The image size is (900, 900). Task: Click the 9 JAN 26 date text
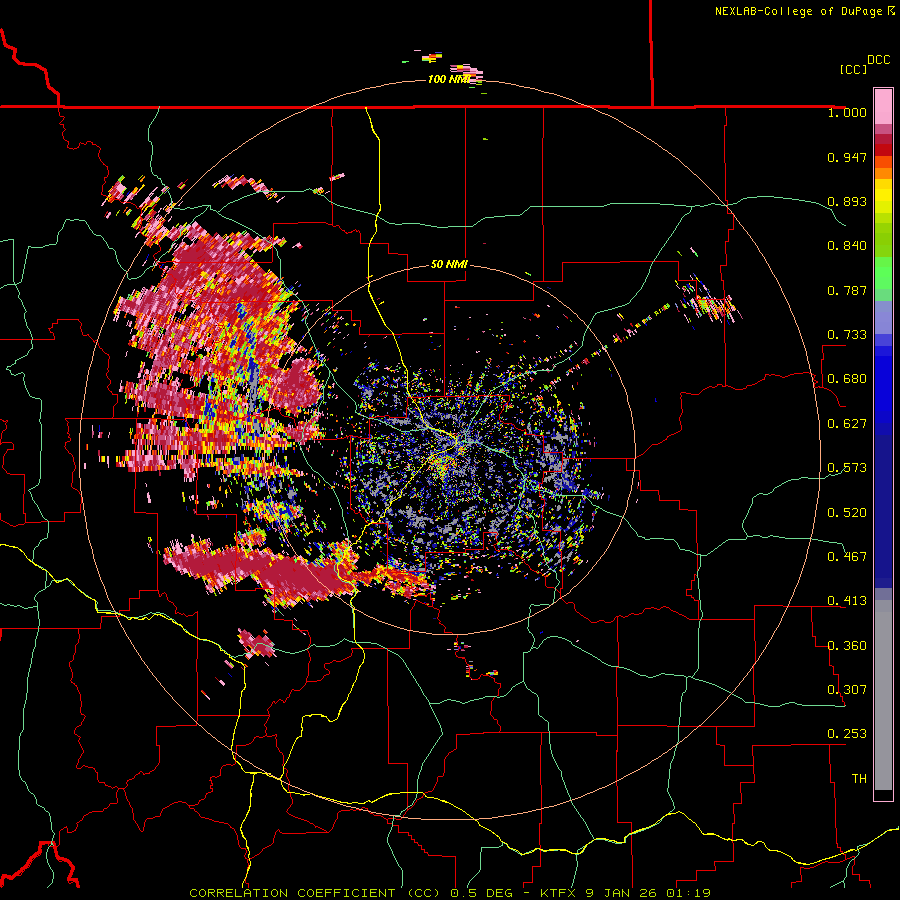(622, 893)
